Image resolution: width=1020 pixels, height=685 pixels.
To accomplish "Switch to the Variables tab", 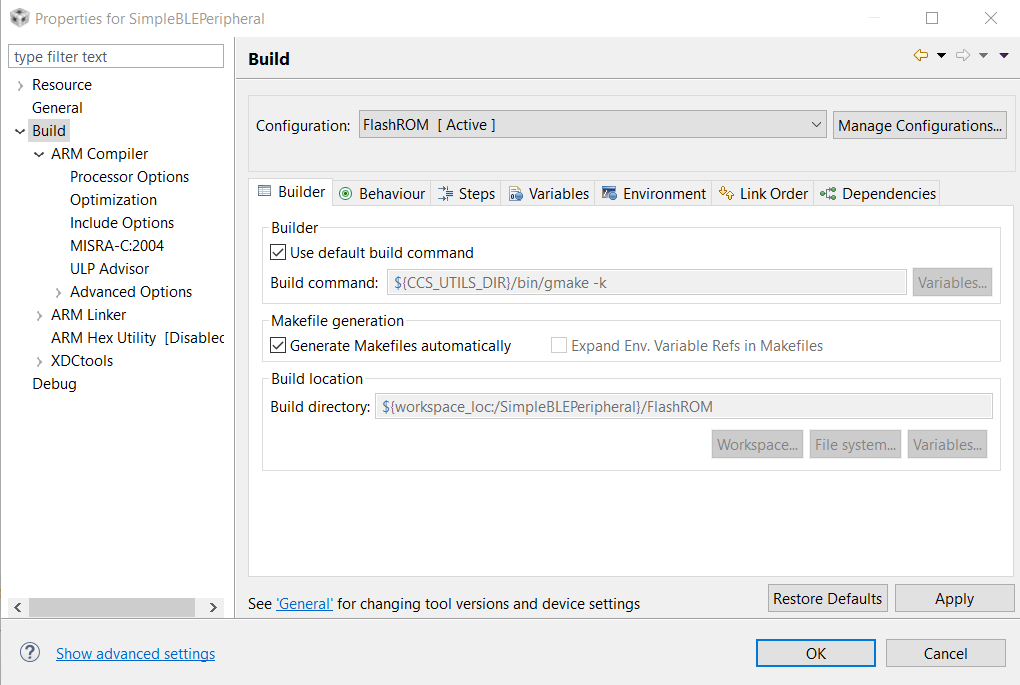I will [x=548, y=194].
